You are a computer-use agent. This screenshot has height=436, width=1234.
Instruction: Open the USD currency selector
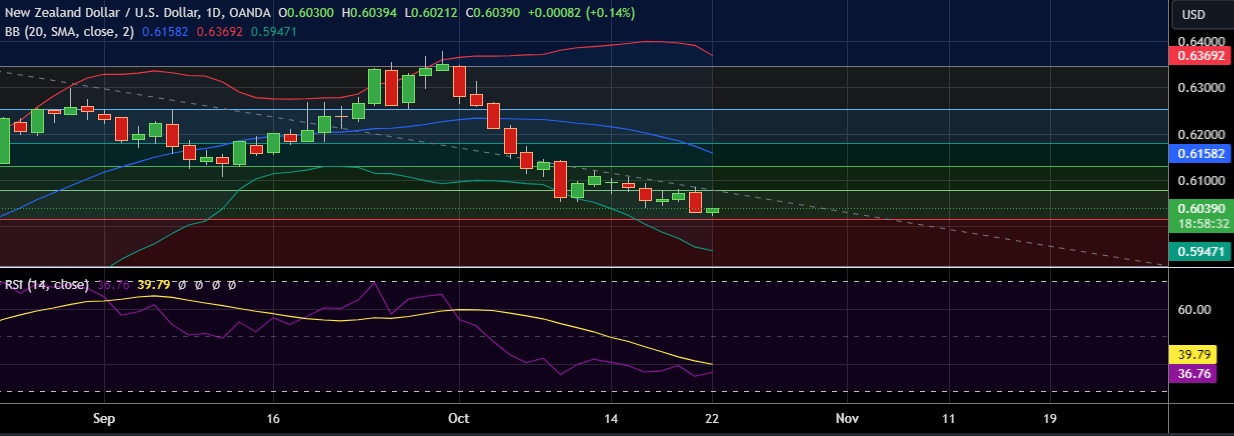1194,14
